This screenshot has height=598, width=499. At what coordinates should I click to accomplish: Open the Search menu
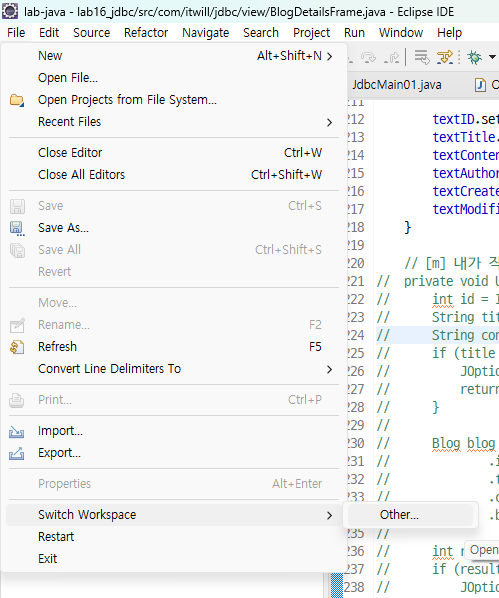pyautogui.click(x=261, y=33)
